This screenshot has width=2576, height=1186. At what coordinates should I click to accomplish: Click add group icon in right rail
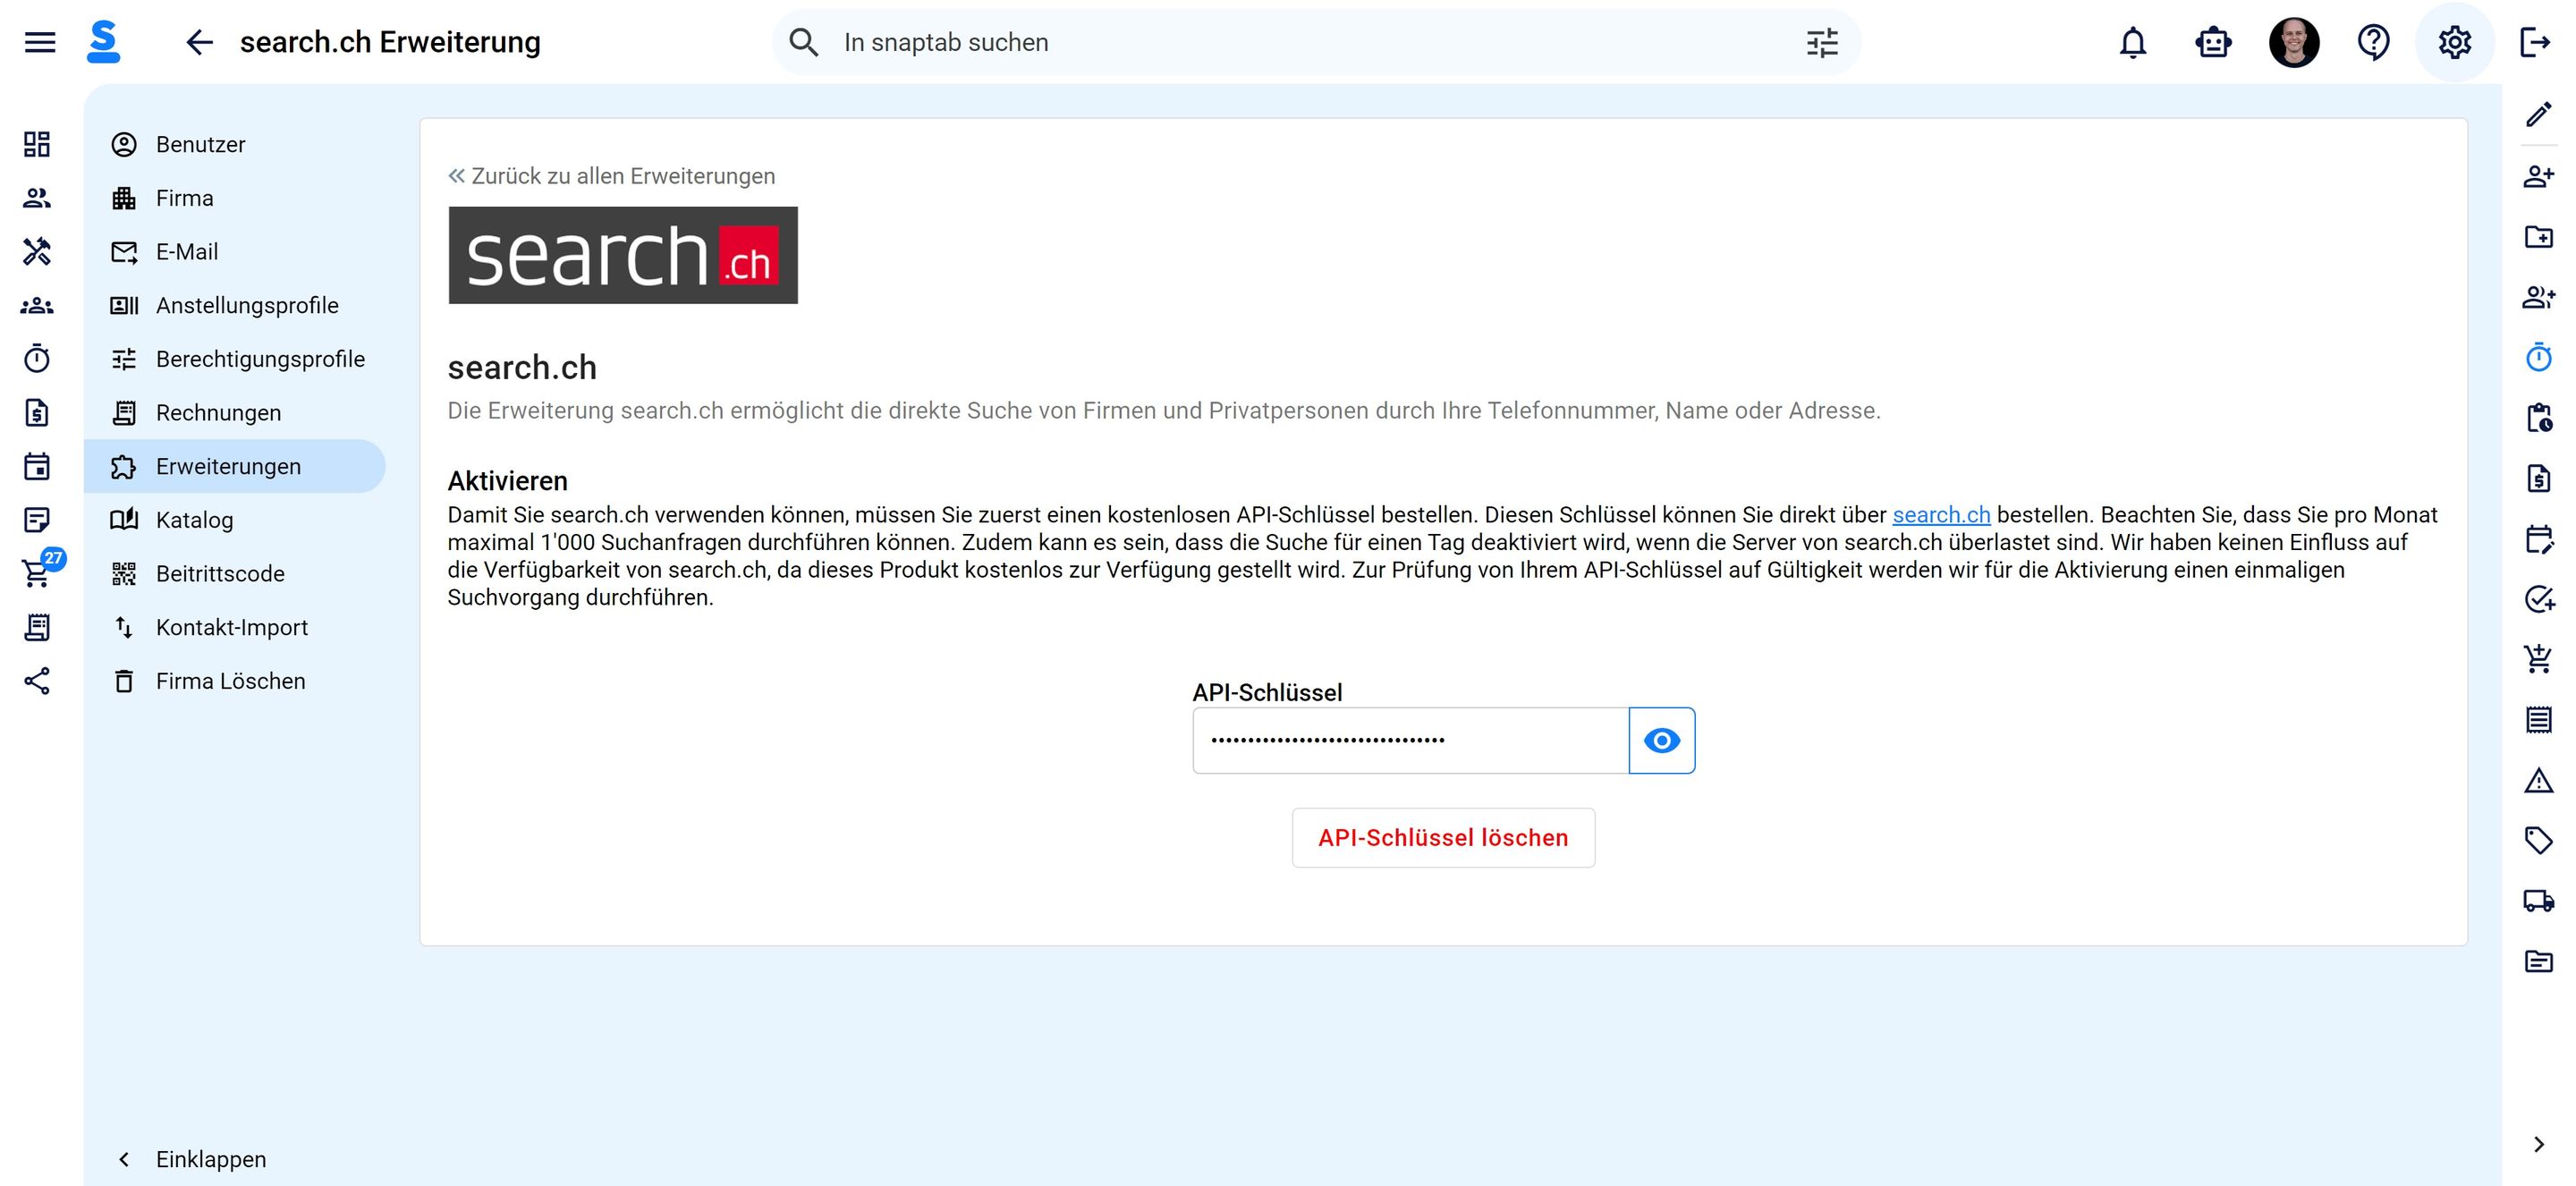[2538, 296]
